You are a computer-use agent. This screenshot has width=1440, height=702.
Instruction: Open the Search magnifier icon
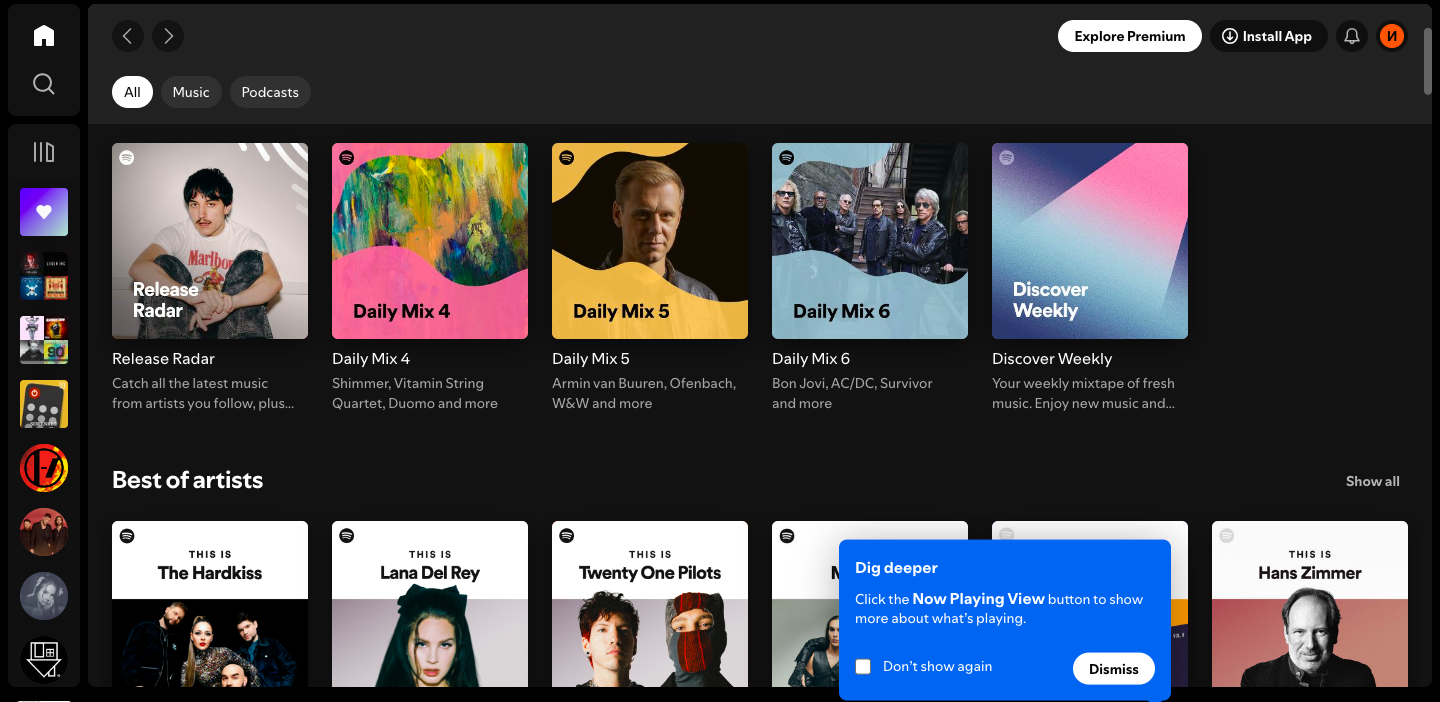(44, 84)
